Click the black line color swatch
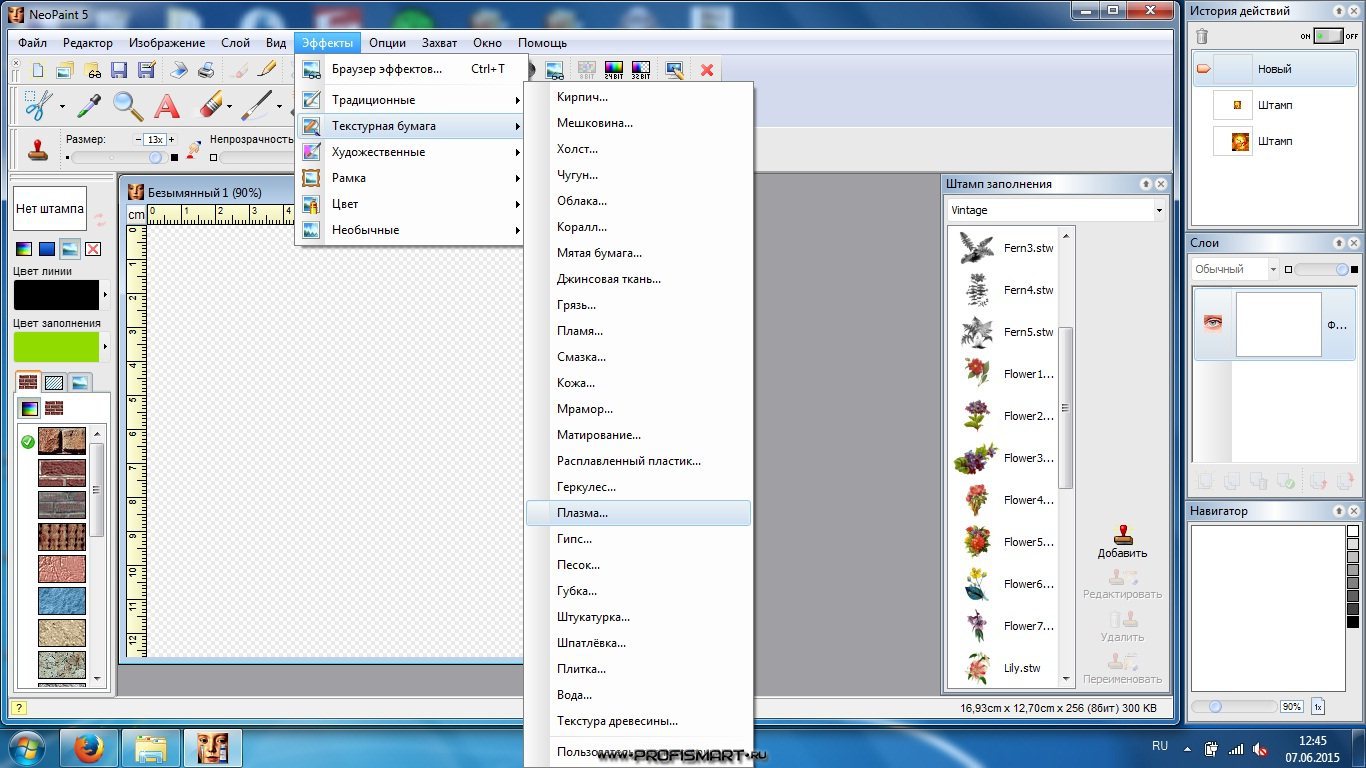This screenshot has height=768, width=1366. (x=56, y=295)
